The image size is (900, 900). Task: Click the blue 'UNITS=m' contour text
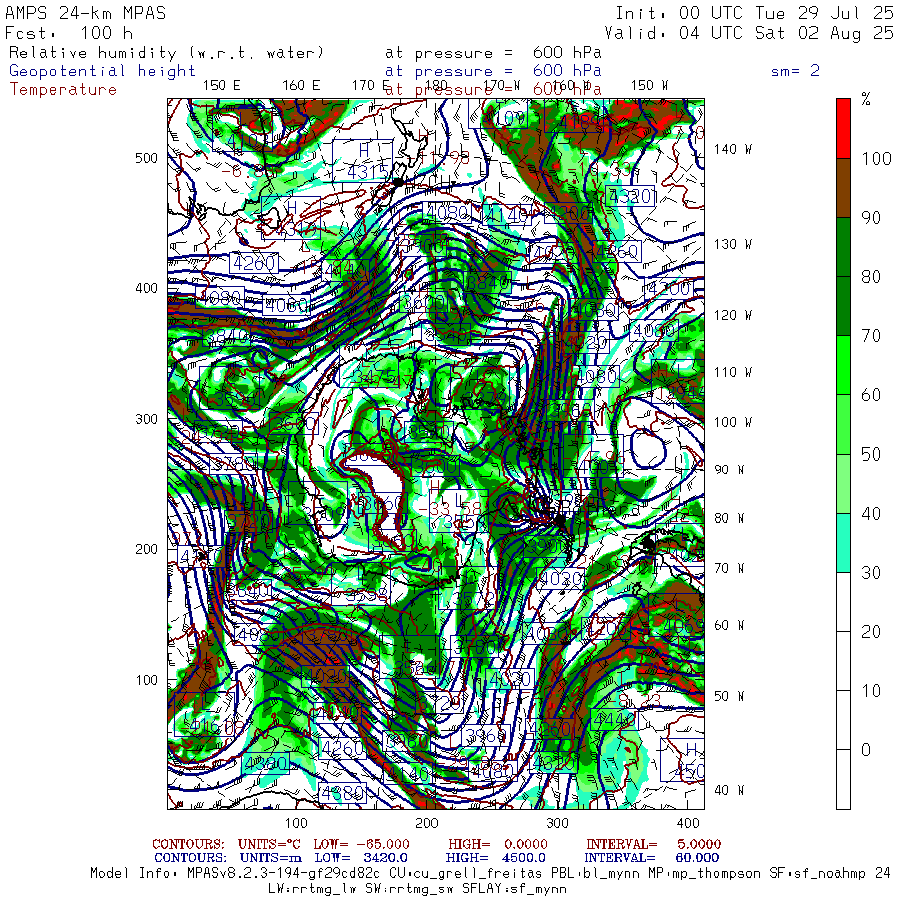coord(271,858)
